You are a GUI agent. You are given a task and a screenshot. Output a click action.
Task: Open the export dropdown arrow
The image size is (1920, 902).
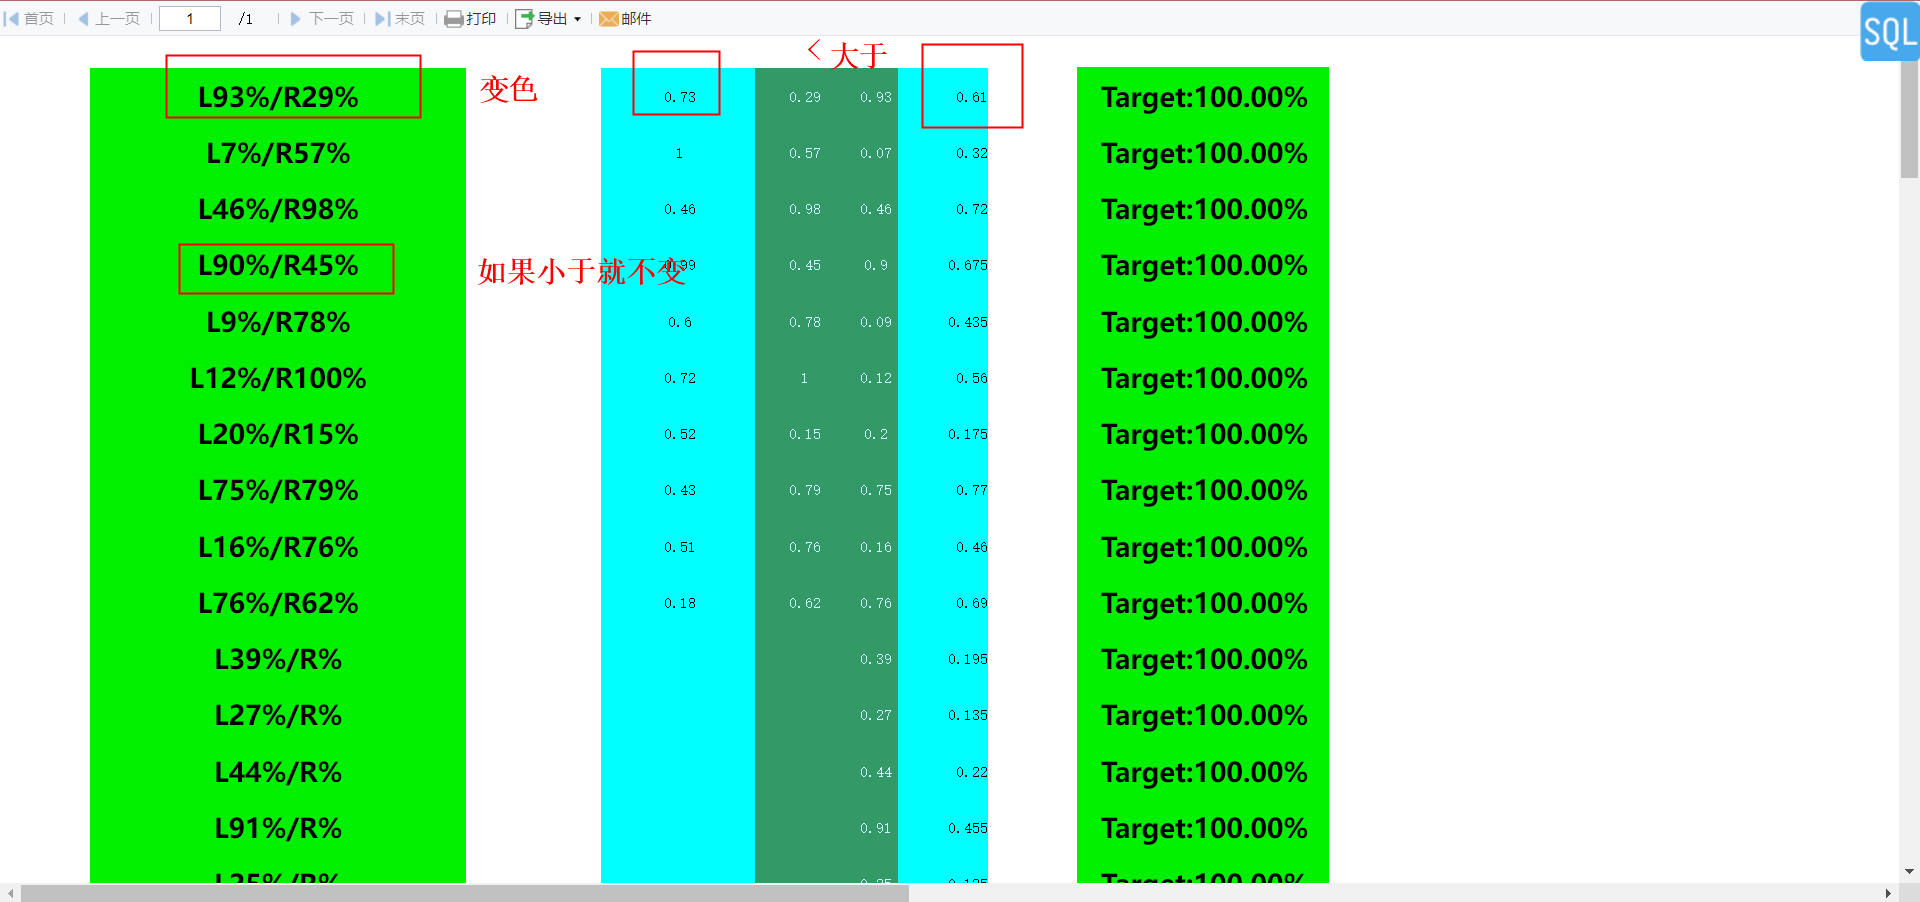(577, 19)
